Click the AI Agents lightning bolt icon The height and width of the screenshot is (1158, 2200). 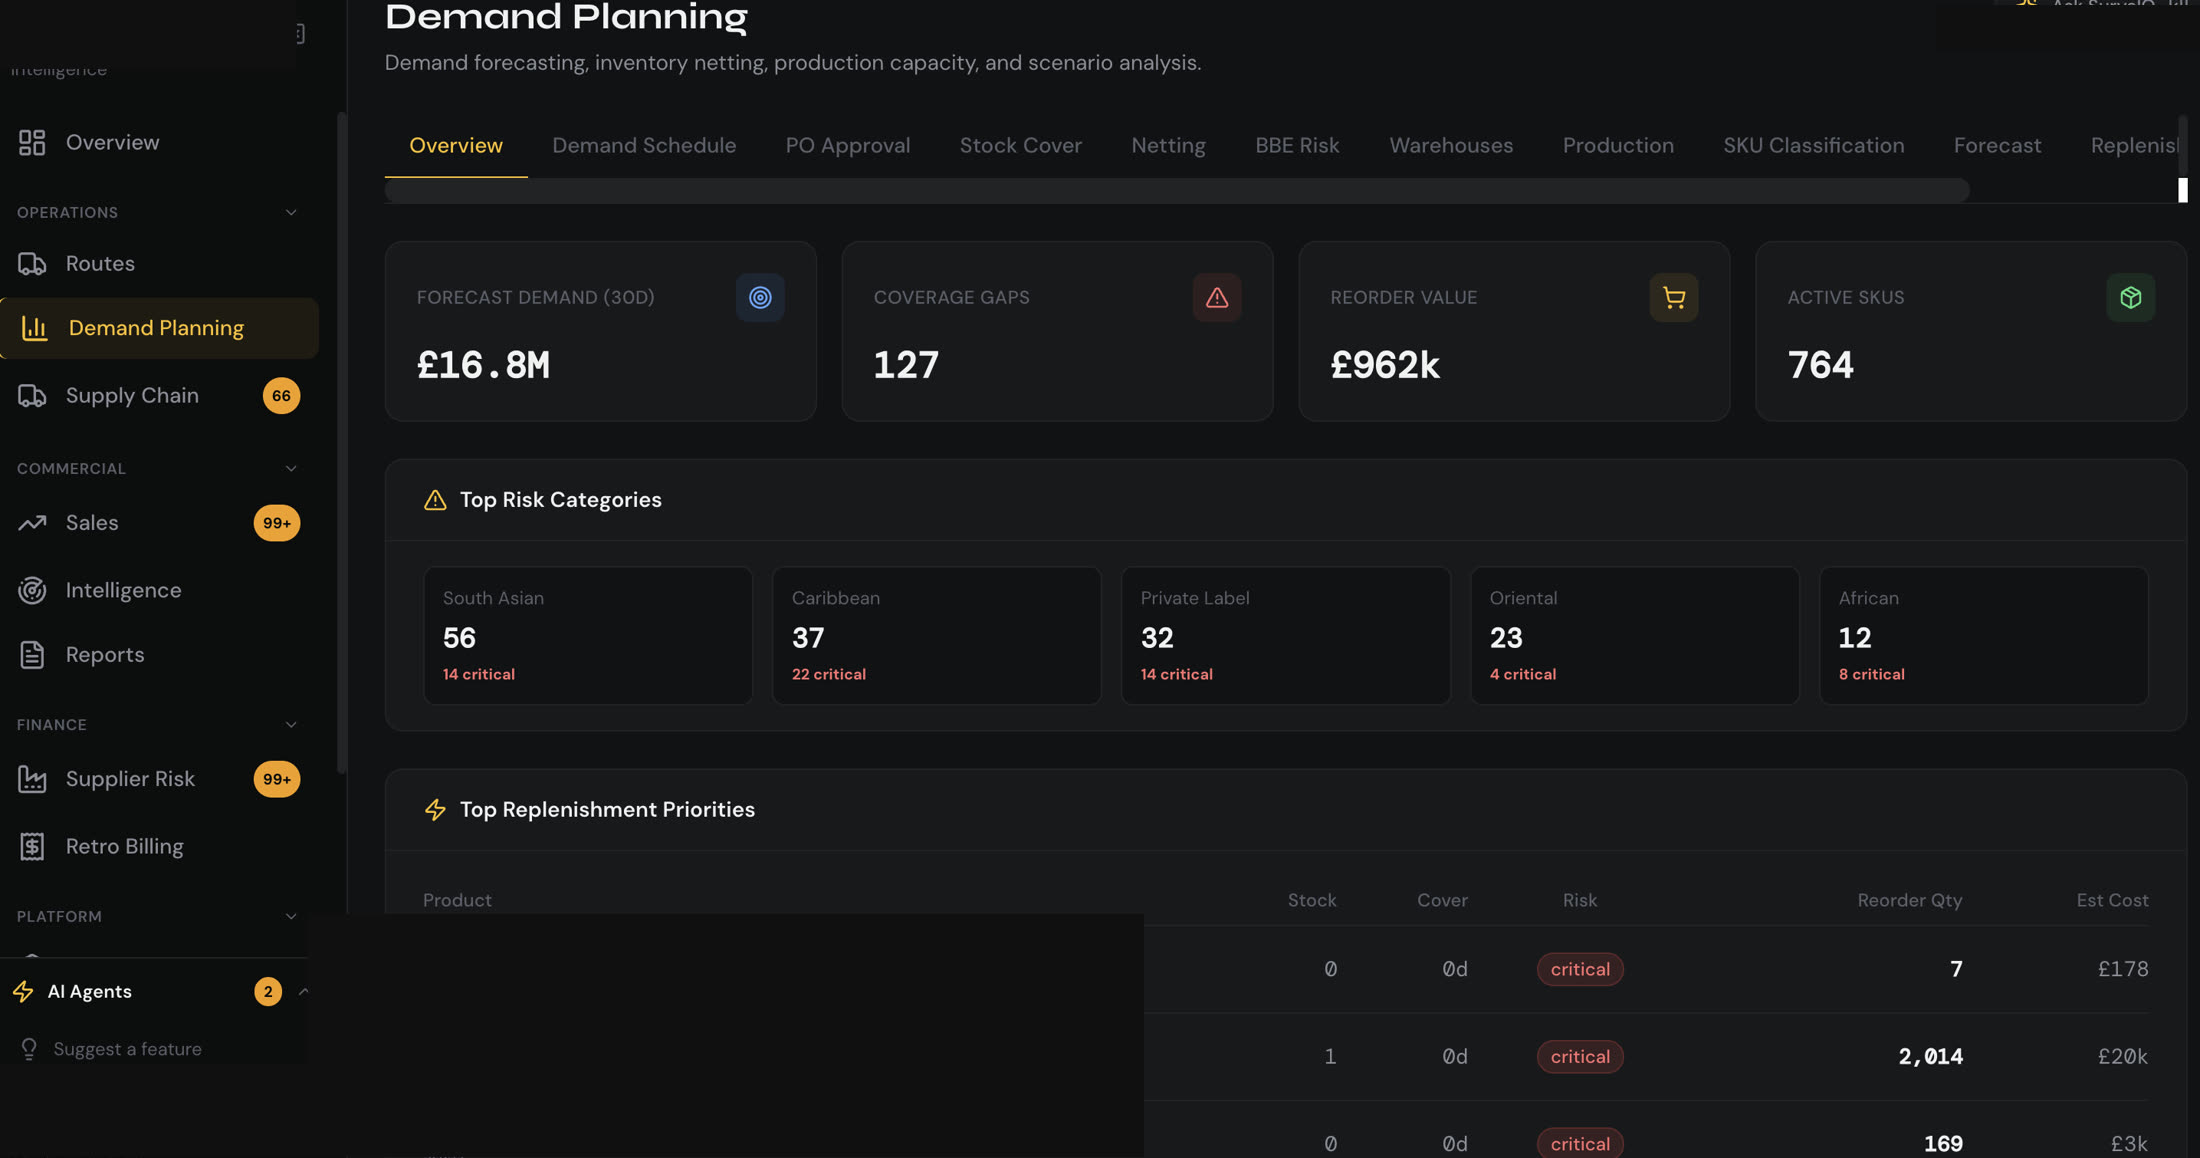[23, 992]
